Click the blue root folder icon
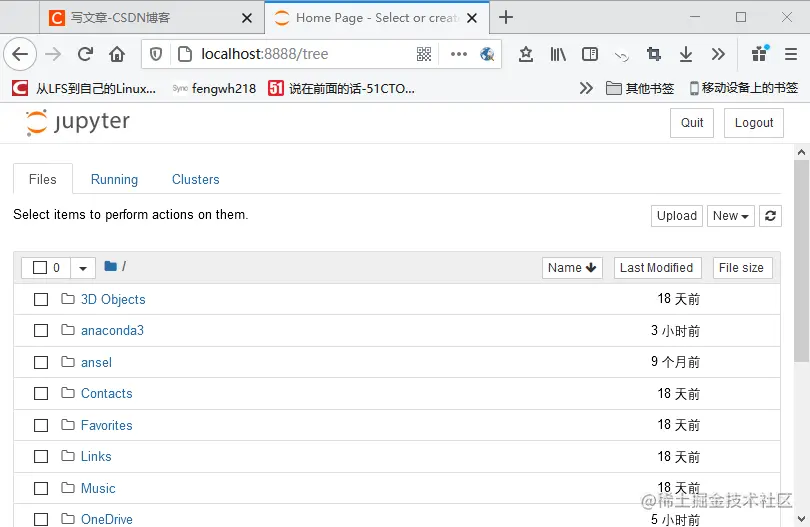Image resolution: width=810 pixels, height=527 pixels. pos(111,266)
